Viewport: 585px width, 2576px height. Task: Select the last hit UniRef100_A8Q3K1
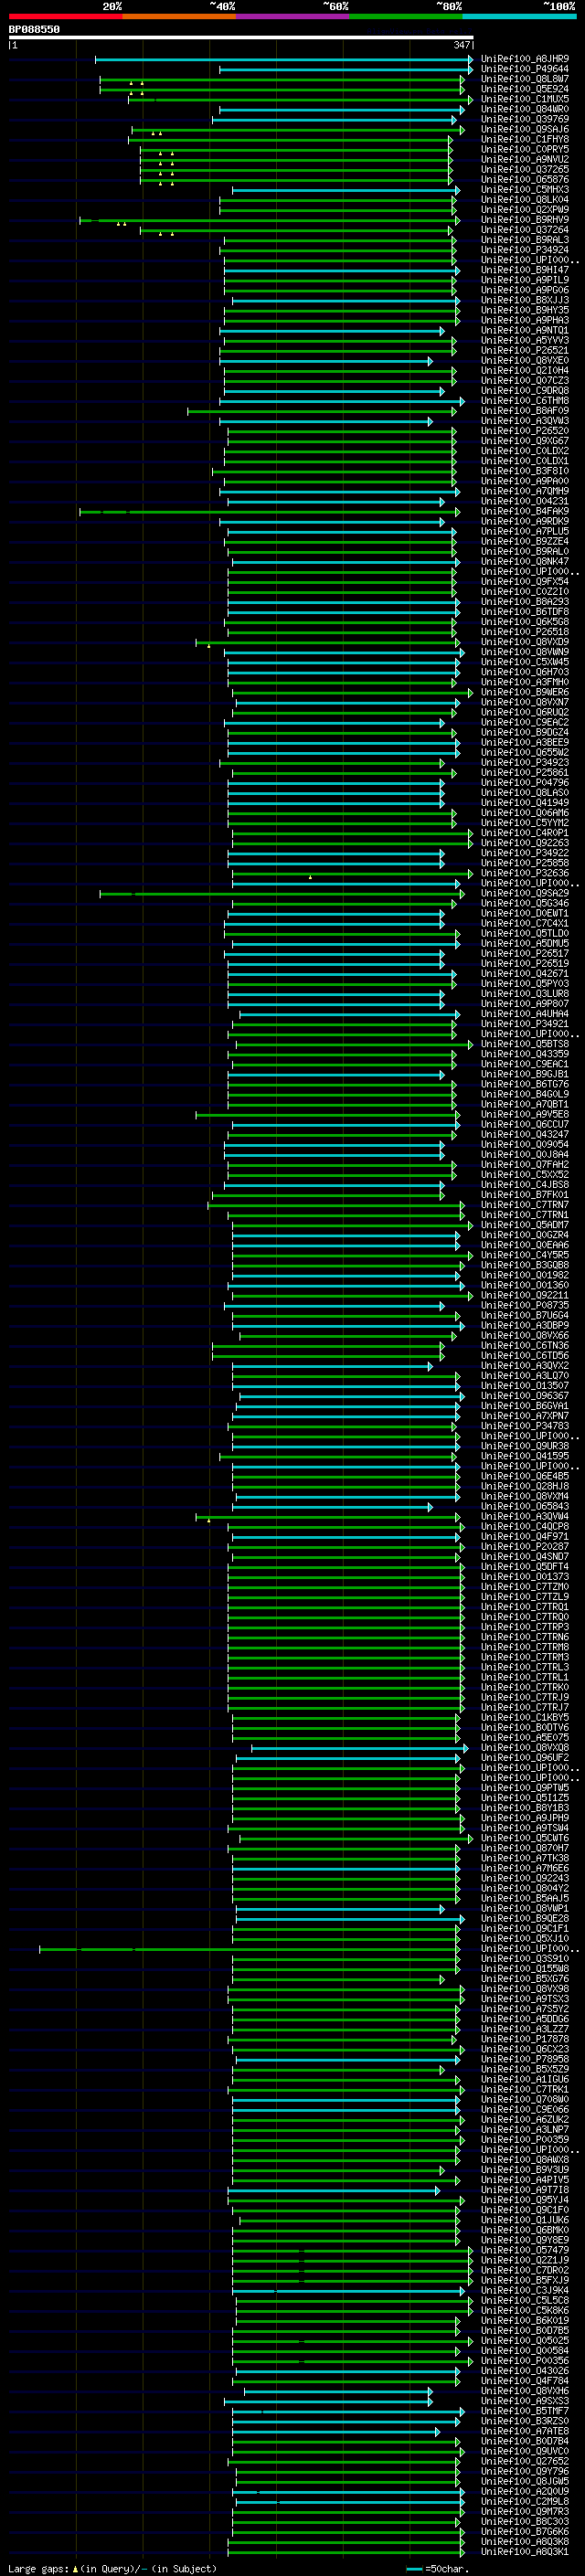(525, 2551)
